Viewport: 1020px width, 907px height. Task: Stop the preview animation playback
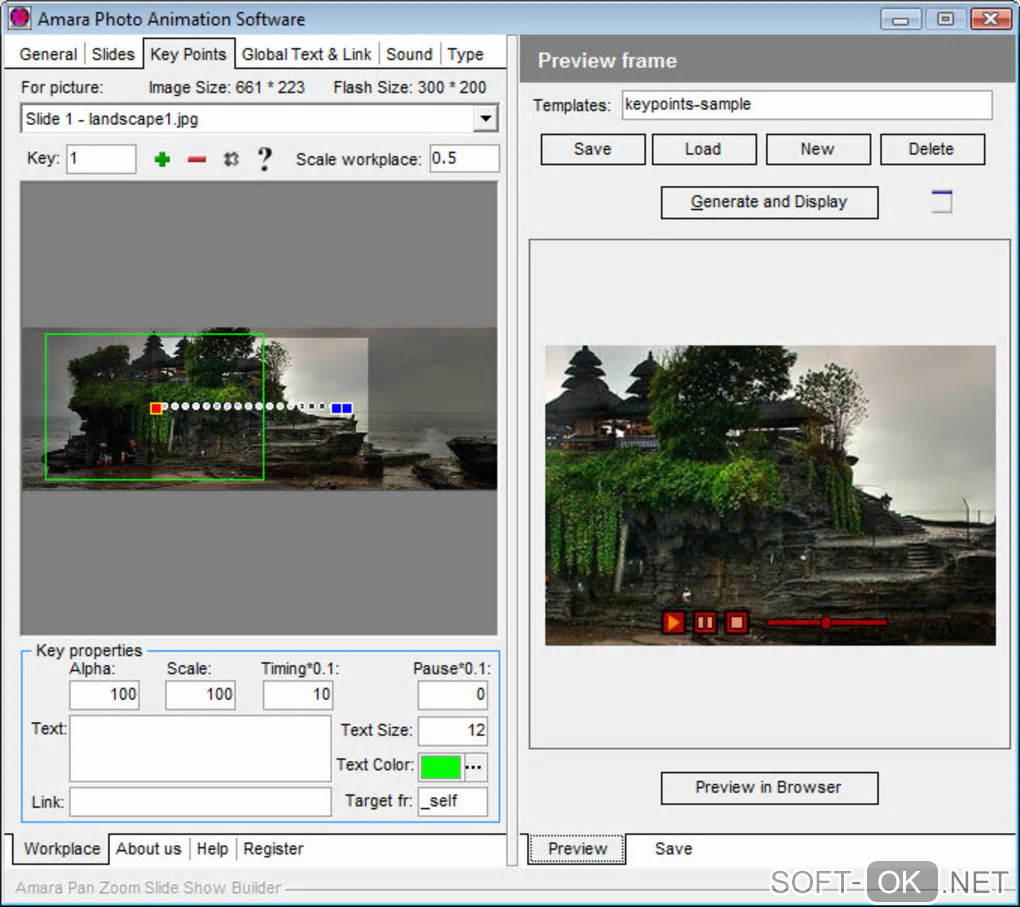[737, 622]
